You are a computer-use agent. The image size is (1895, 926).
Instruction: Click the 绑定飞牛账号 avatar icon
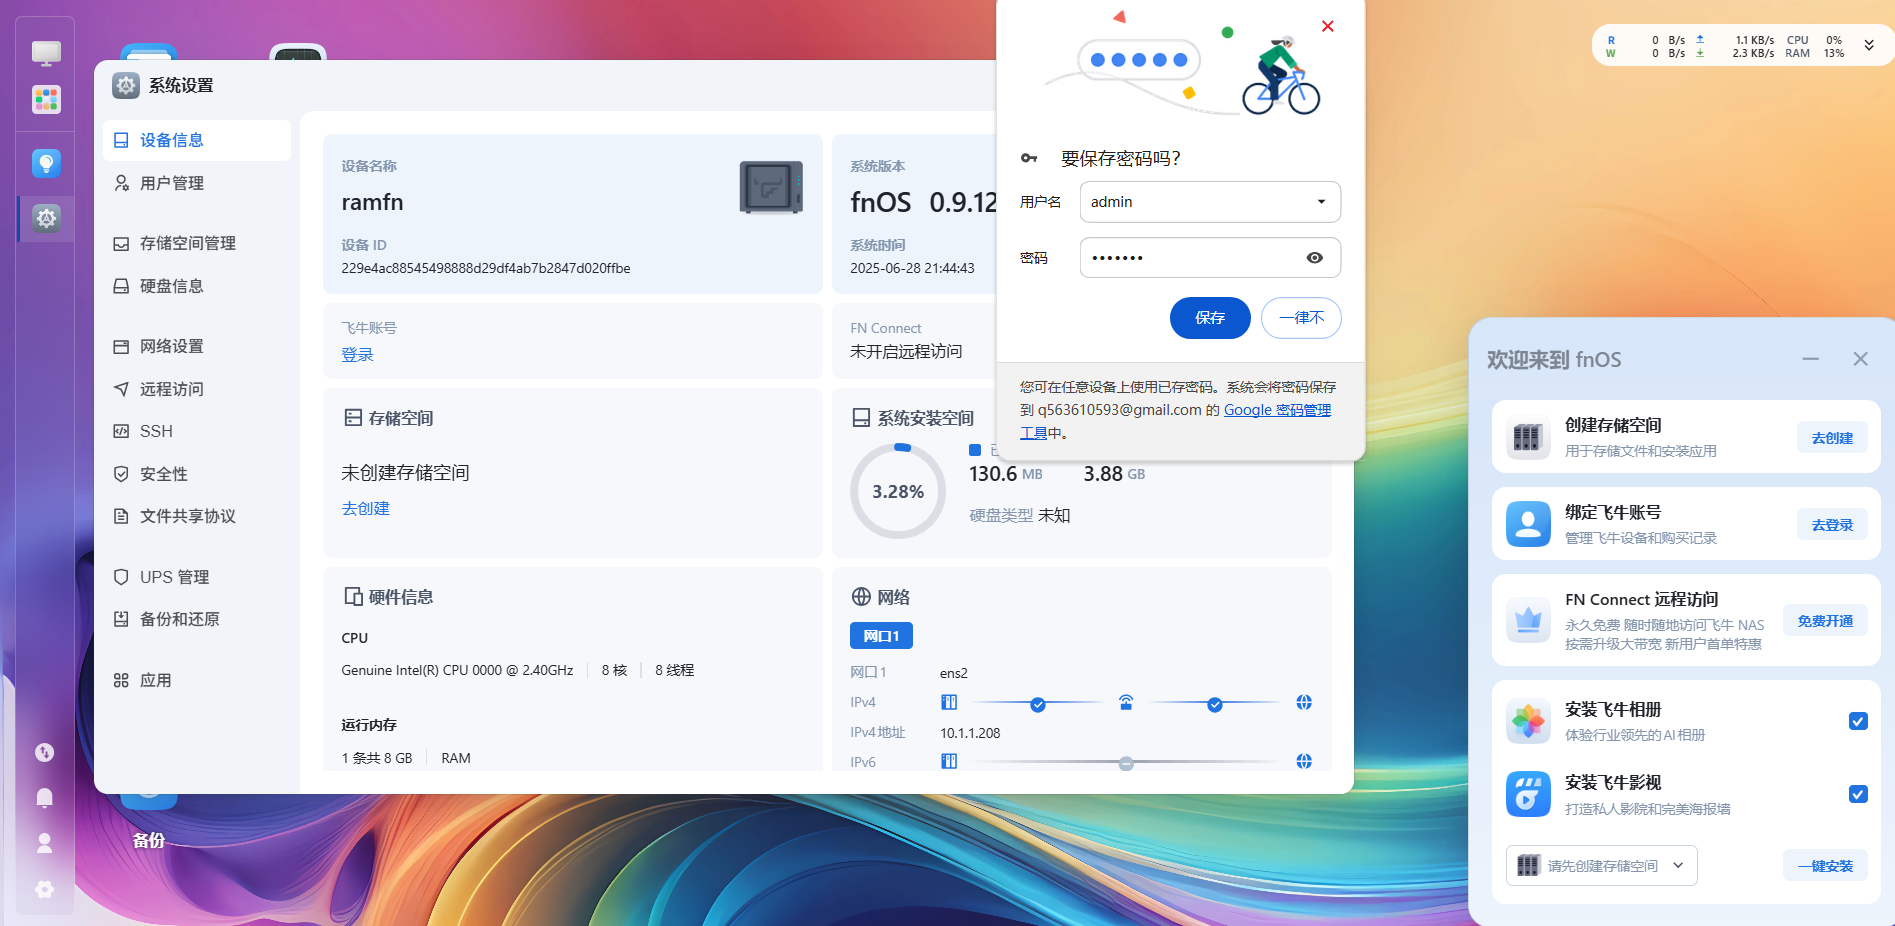coord(1528,524)
